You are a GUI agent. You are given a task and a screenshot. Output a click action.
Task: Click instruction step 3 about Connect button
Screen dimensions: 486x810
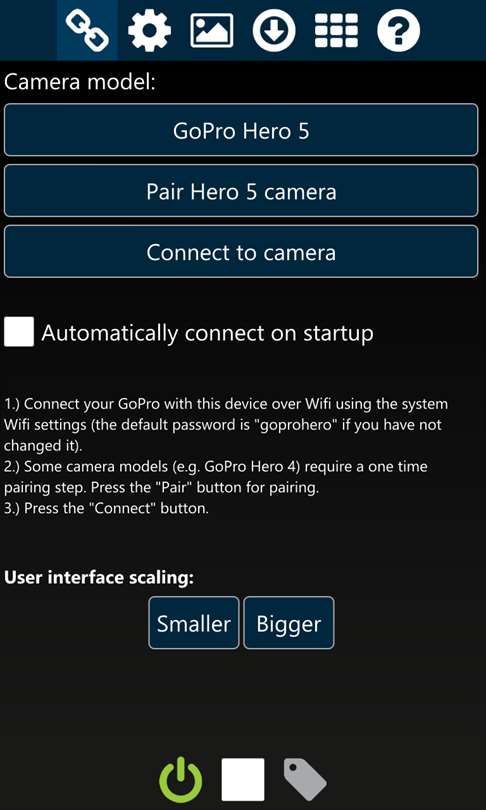(106, 508)
